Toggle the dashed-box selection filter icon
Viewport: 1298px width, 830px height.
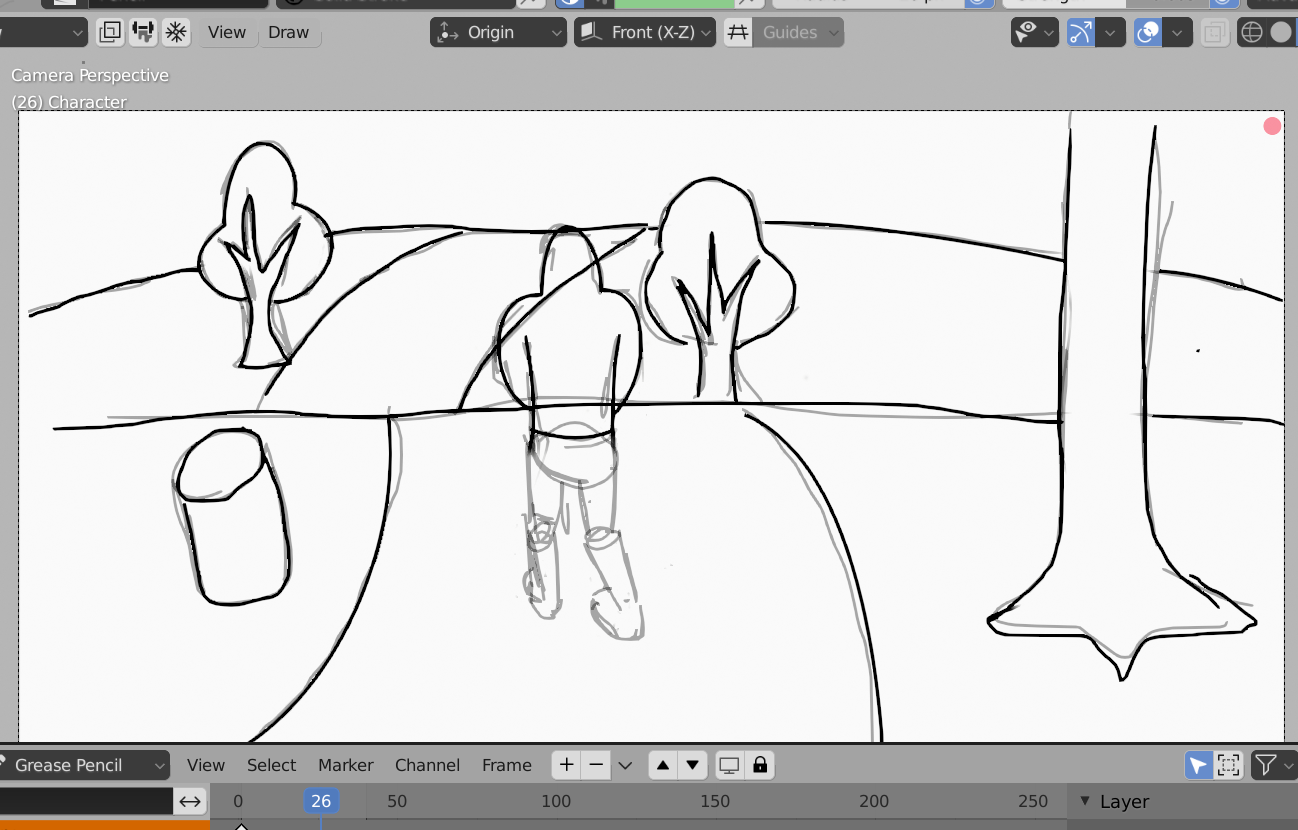tap(1229, 765)
